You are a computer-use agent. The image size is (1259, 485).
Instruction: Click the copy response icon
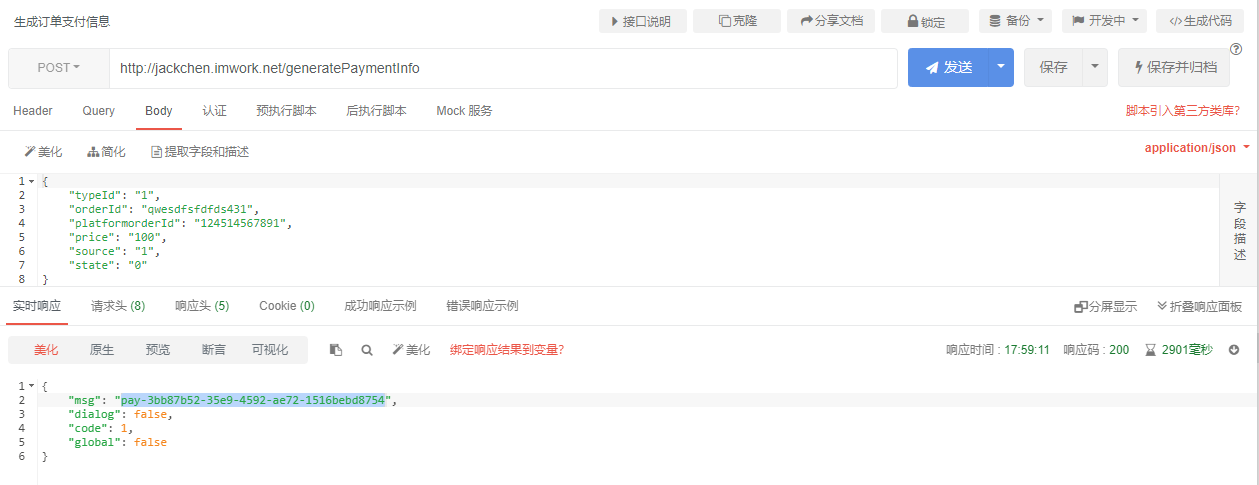click(336, 350)
